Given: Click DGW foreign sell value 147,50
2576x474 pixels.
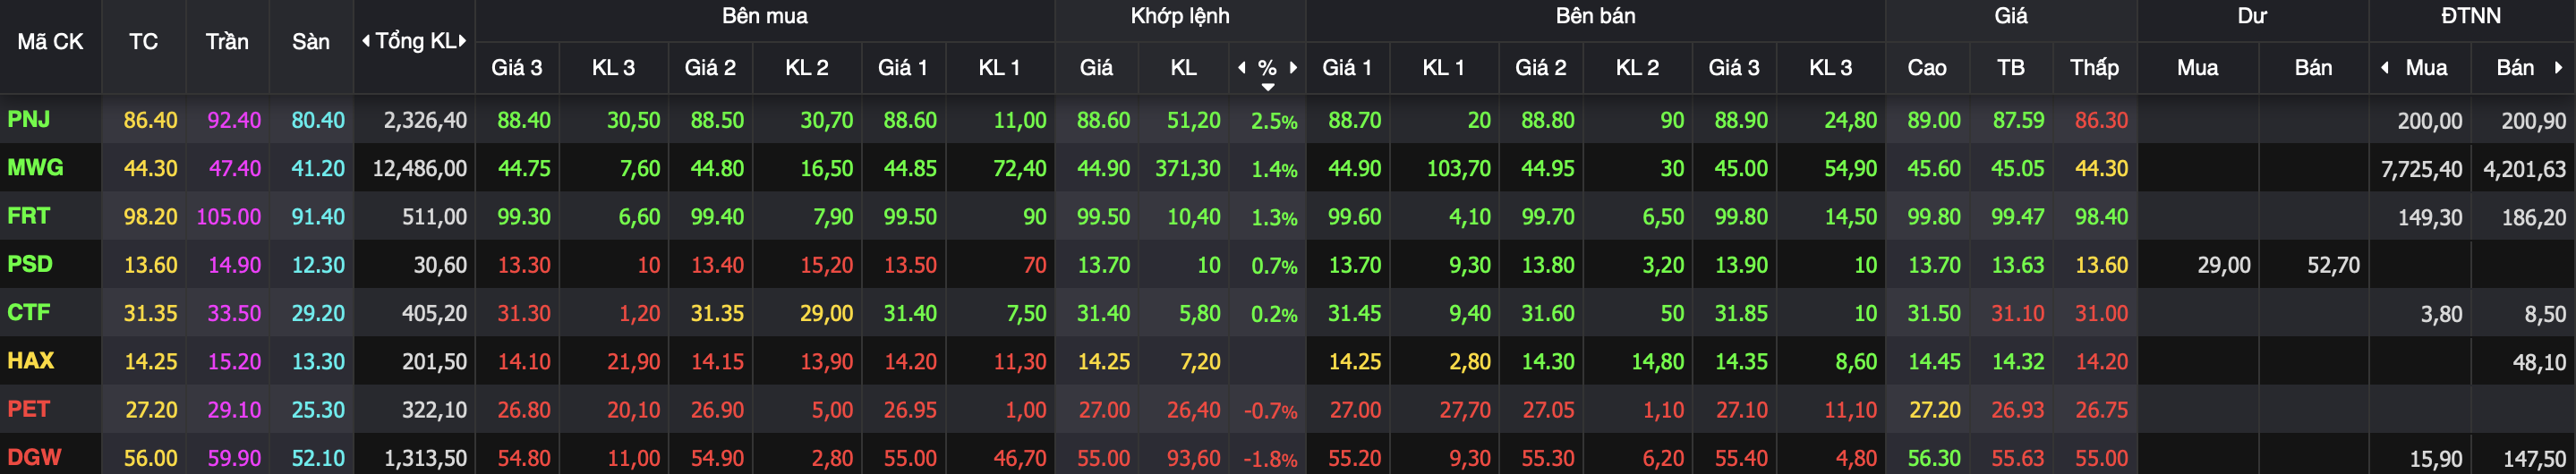Looking at the screenshot, I should (2534, 460).
